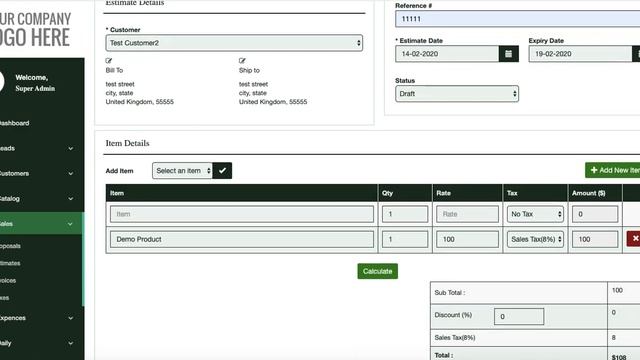
Task: Click the company logo placeholder
Action: pyautogui.click(x=35, y=29)
